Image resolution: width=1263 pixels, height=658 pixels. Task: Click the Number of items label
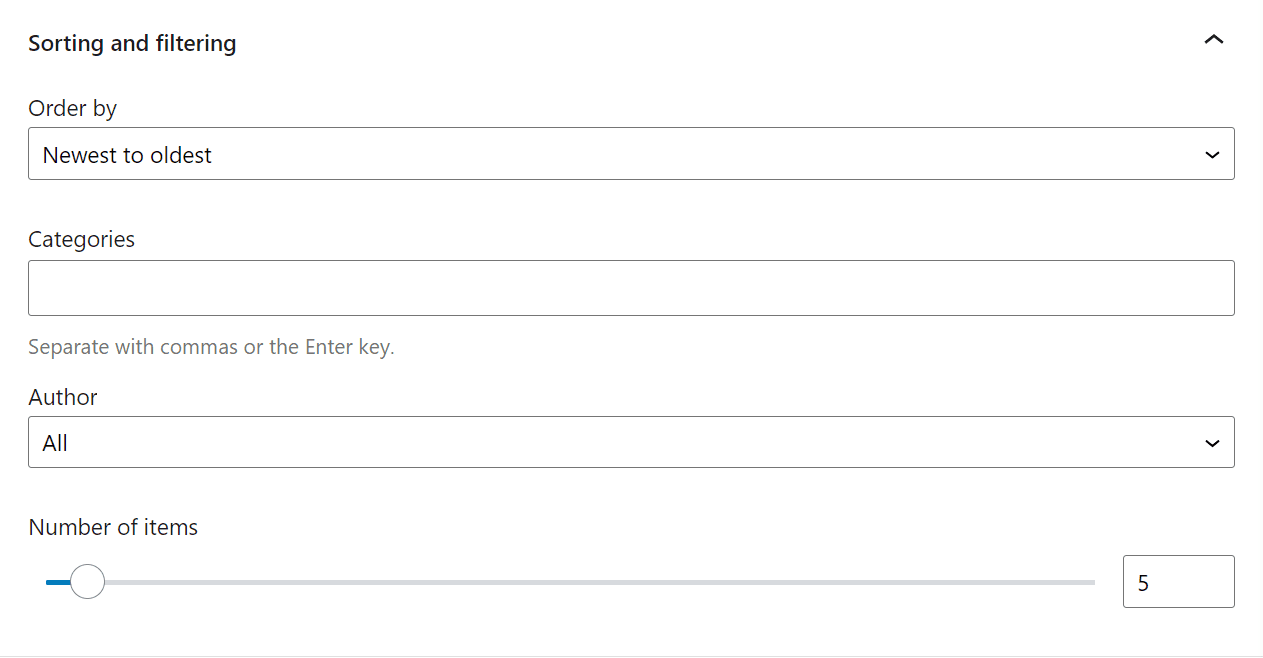click(112, 527)
